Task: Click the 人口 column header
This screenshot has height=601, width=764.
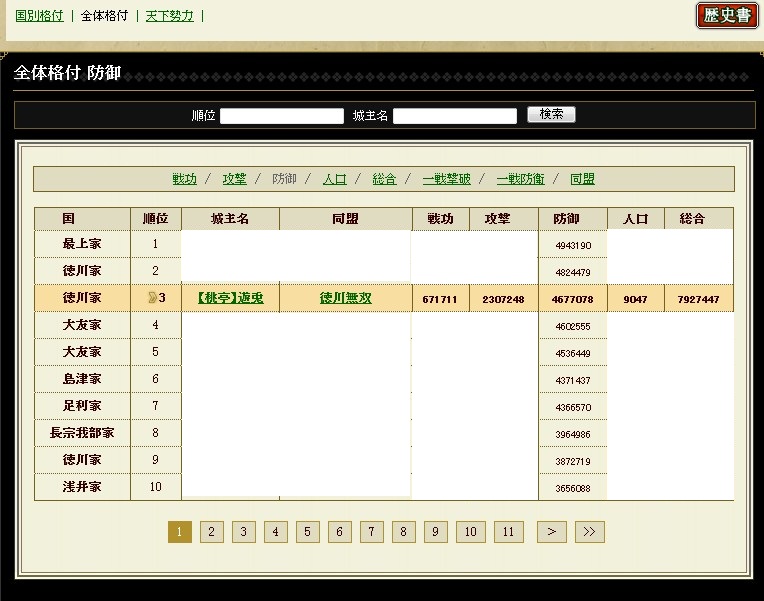Action: pos(635,219)
